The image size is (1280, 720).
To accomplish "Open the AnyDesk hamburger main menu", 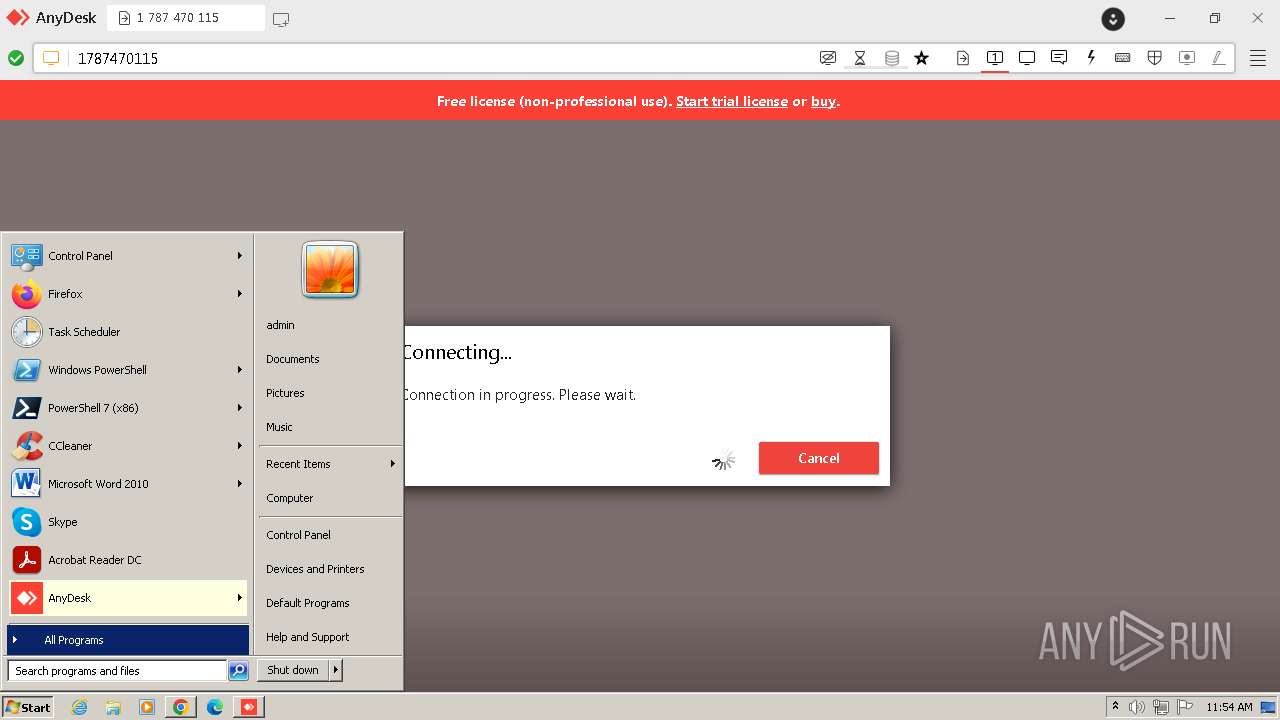I will pos(1258,58).
